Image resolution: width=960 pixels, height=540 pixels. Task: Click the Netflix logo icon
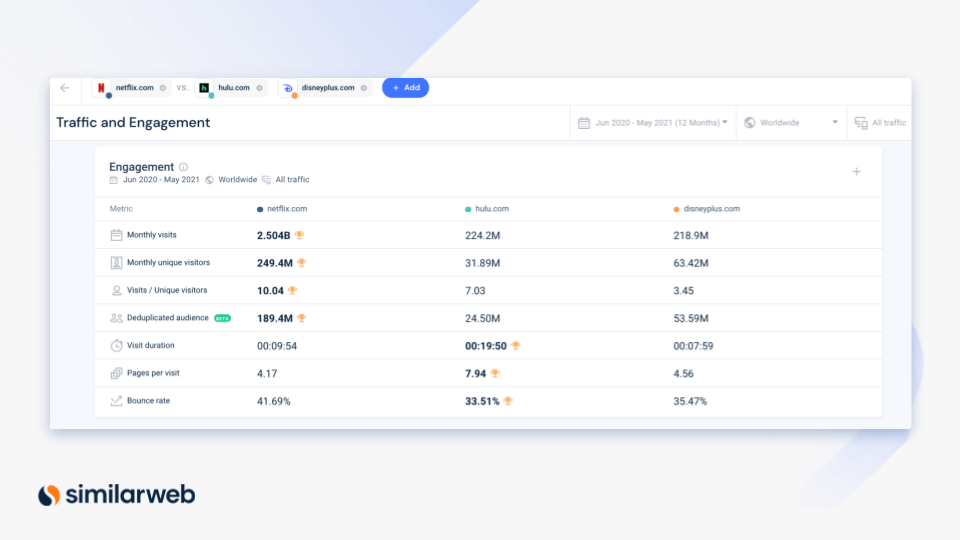pos(101,88)
